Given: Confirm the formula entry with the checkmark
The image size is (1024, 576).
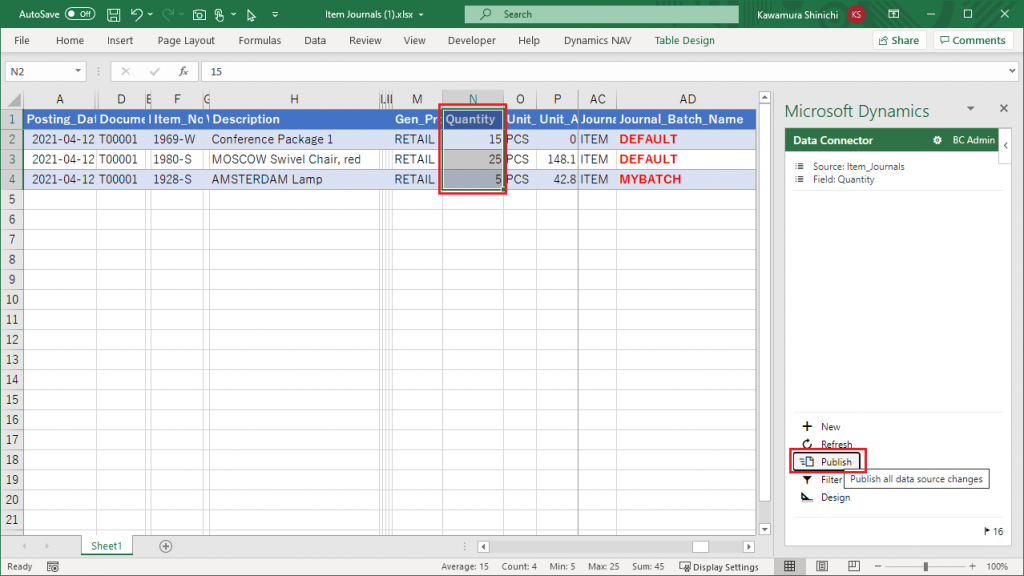Looking at the screenshot, I should tap(154, 71).
